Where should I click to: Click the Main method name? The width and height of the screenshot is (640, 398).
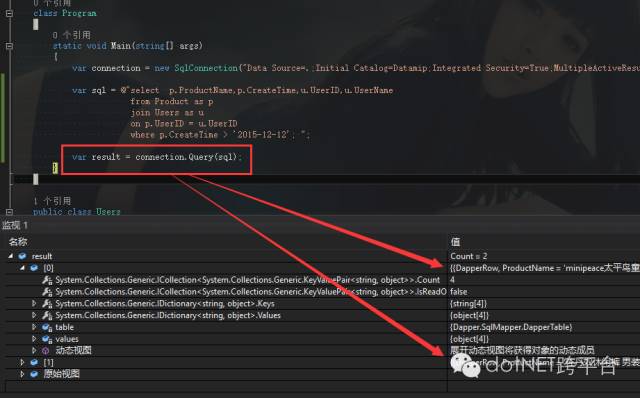121,46
